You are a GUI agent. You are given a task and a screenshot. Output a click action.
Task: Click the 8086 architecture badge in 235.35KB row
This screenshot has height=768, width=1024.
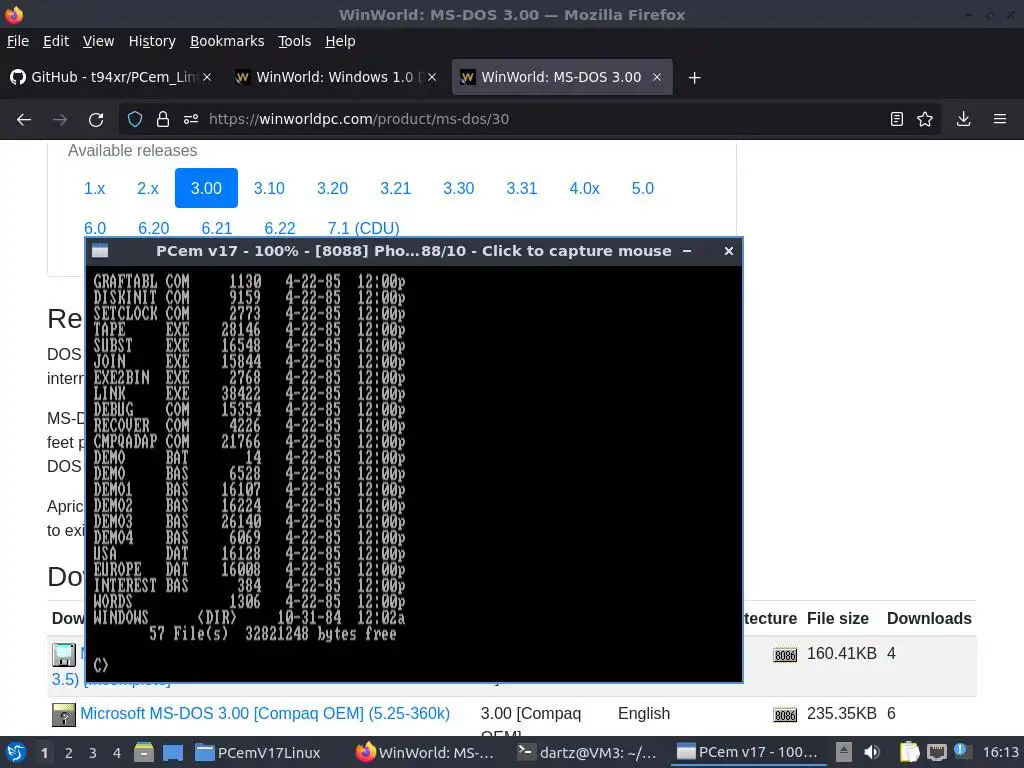785,715
